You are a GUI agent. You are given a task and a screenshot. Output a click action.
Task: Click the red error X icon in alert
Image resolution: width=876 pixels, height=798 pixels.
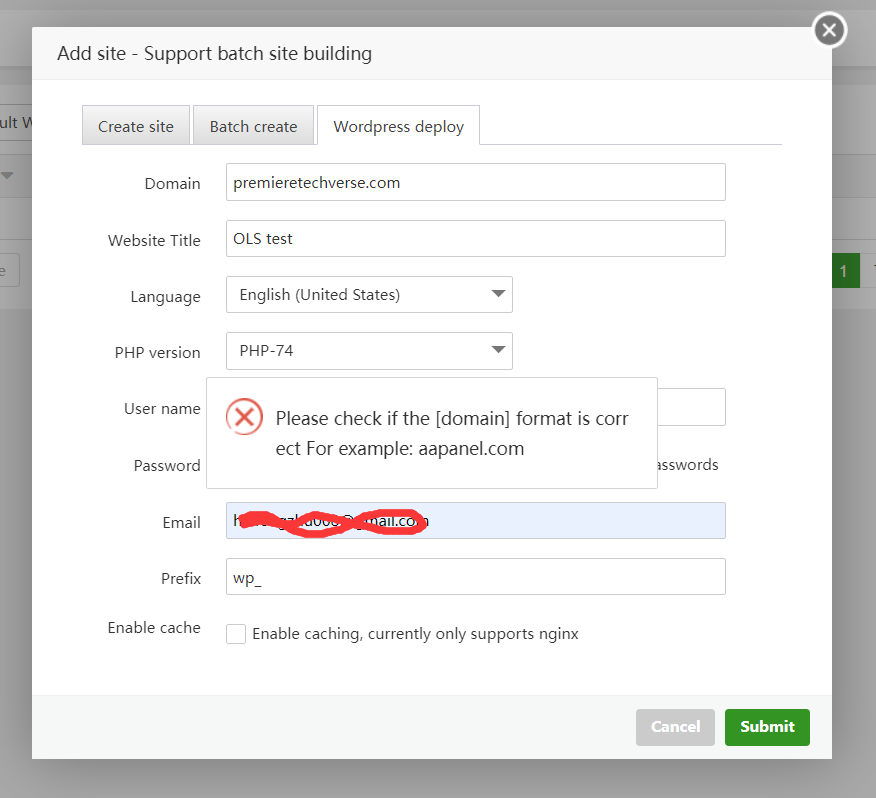244,416
